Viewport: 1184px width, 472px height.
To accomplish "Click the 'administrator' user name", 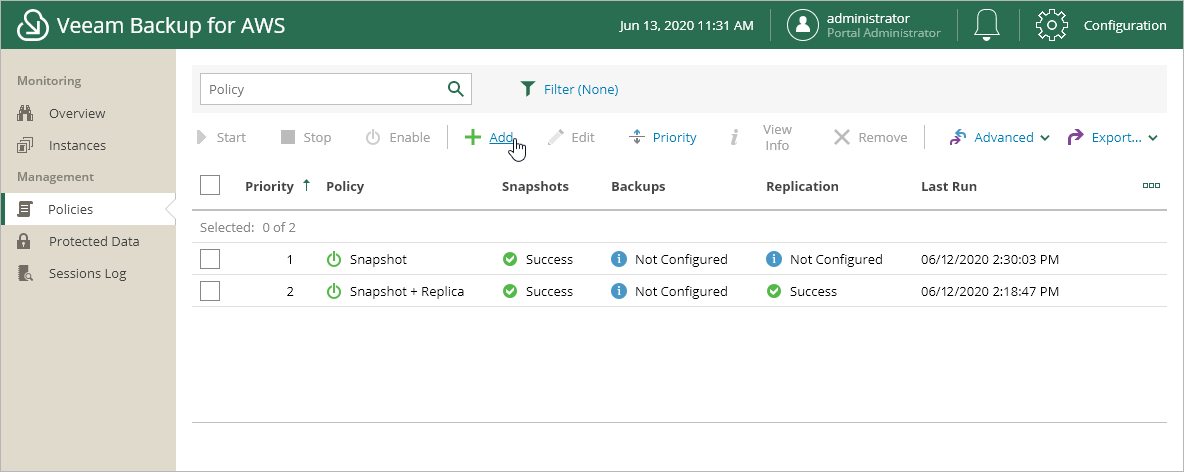I will [868, 18].
